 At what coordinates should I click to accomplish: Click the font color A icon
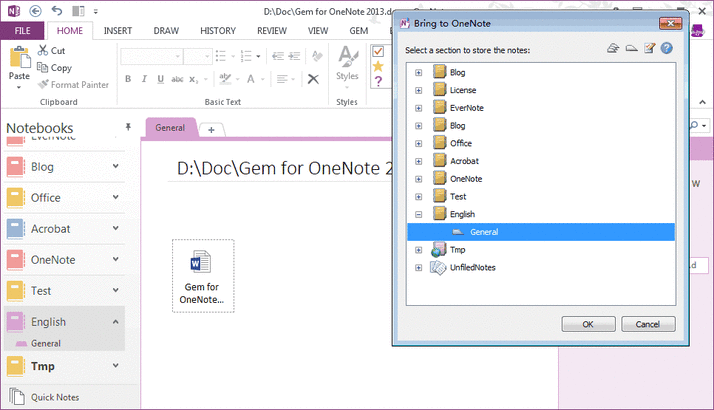[250, 79]
